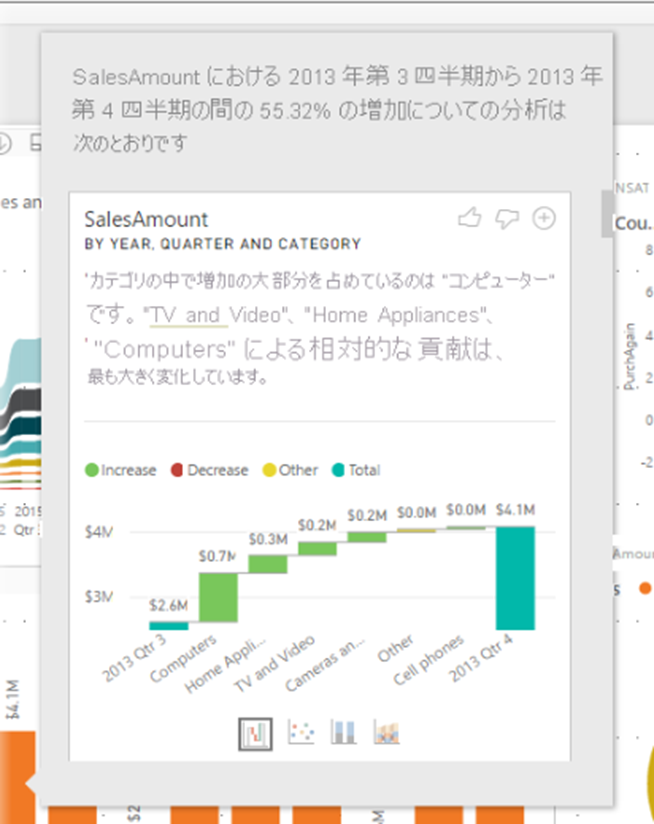
Task: Switch to the scatter chart view icon
Action: 301,732
